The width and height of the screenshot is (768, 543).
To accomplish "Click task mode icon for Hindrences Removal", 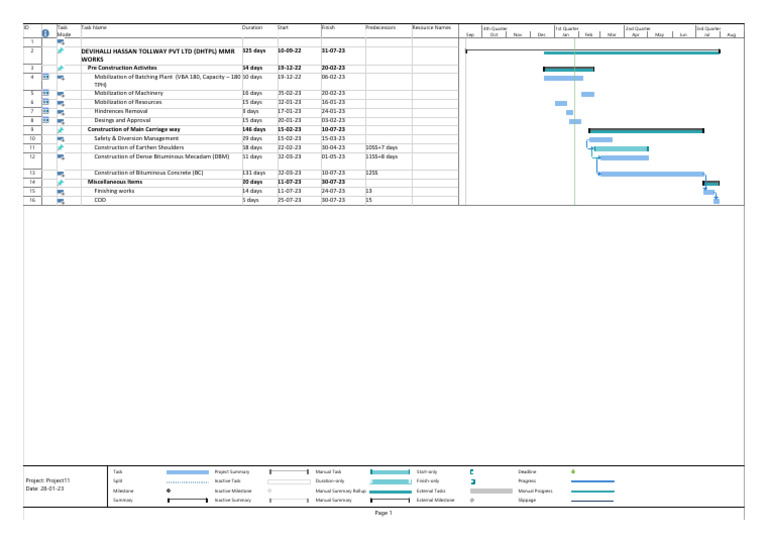I will [x=61, y=112].
